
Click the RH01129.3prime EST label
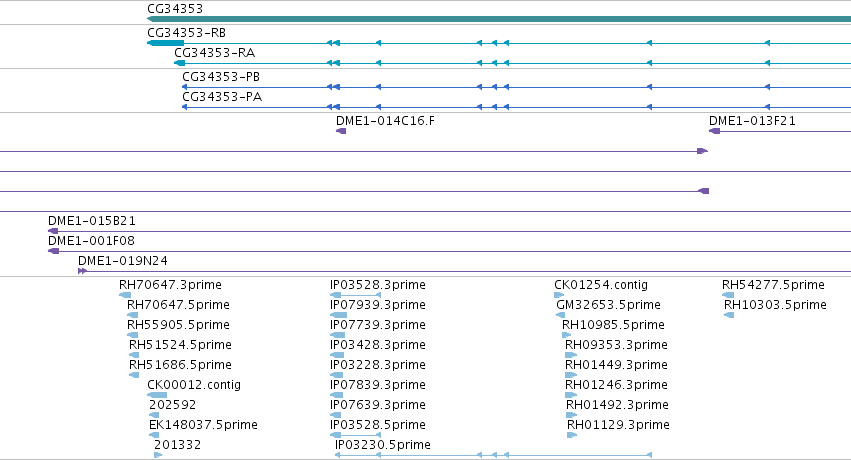(618, 425)
